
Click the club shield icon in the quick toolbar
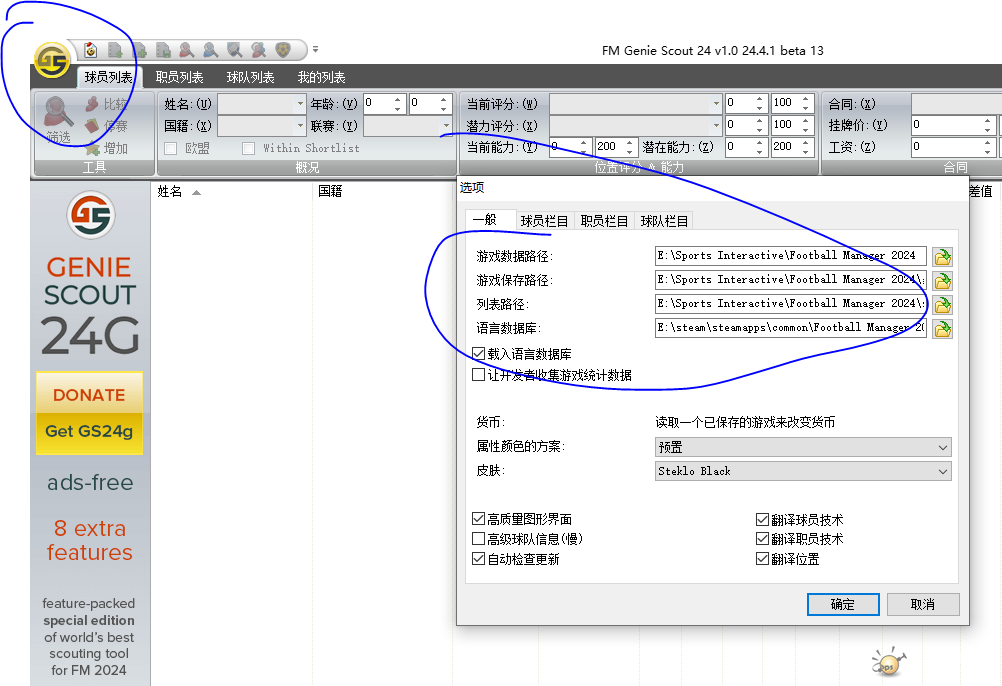[282, 50]
